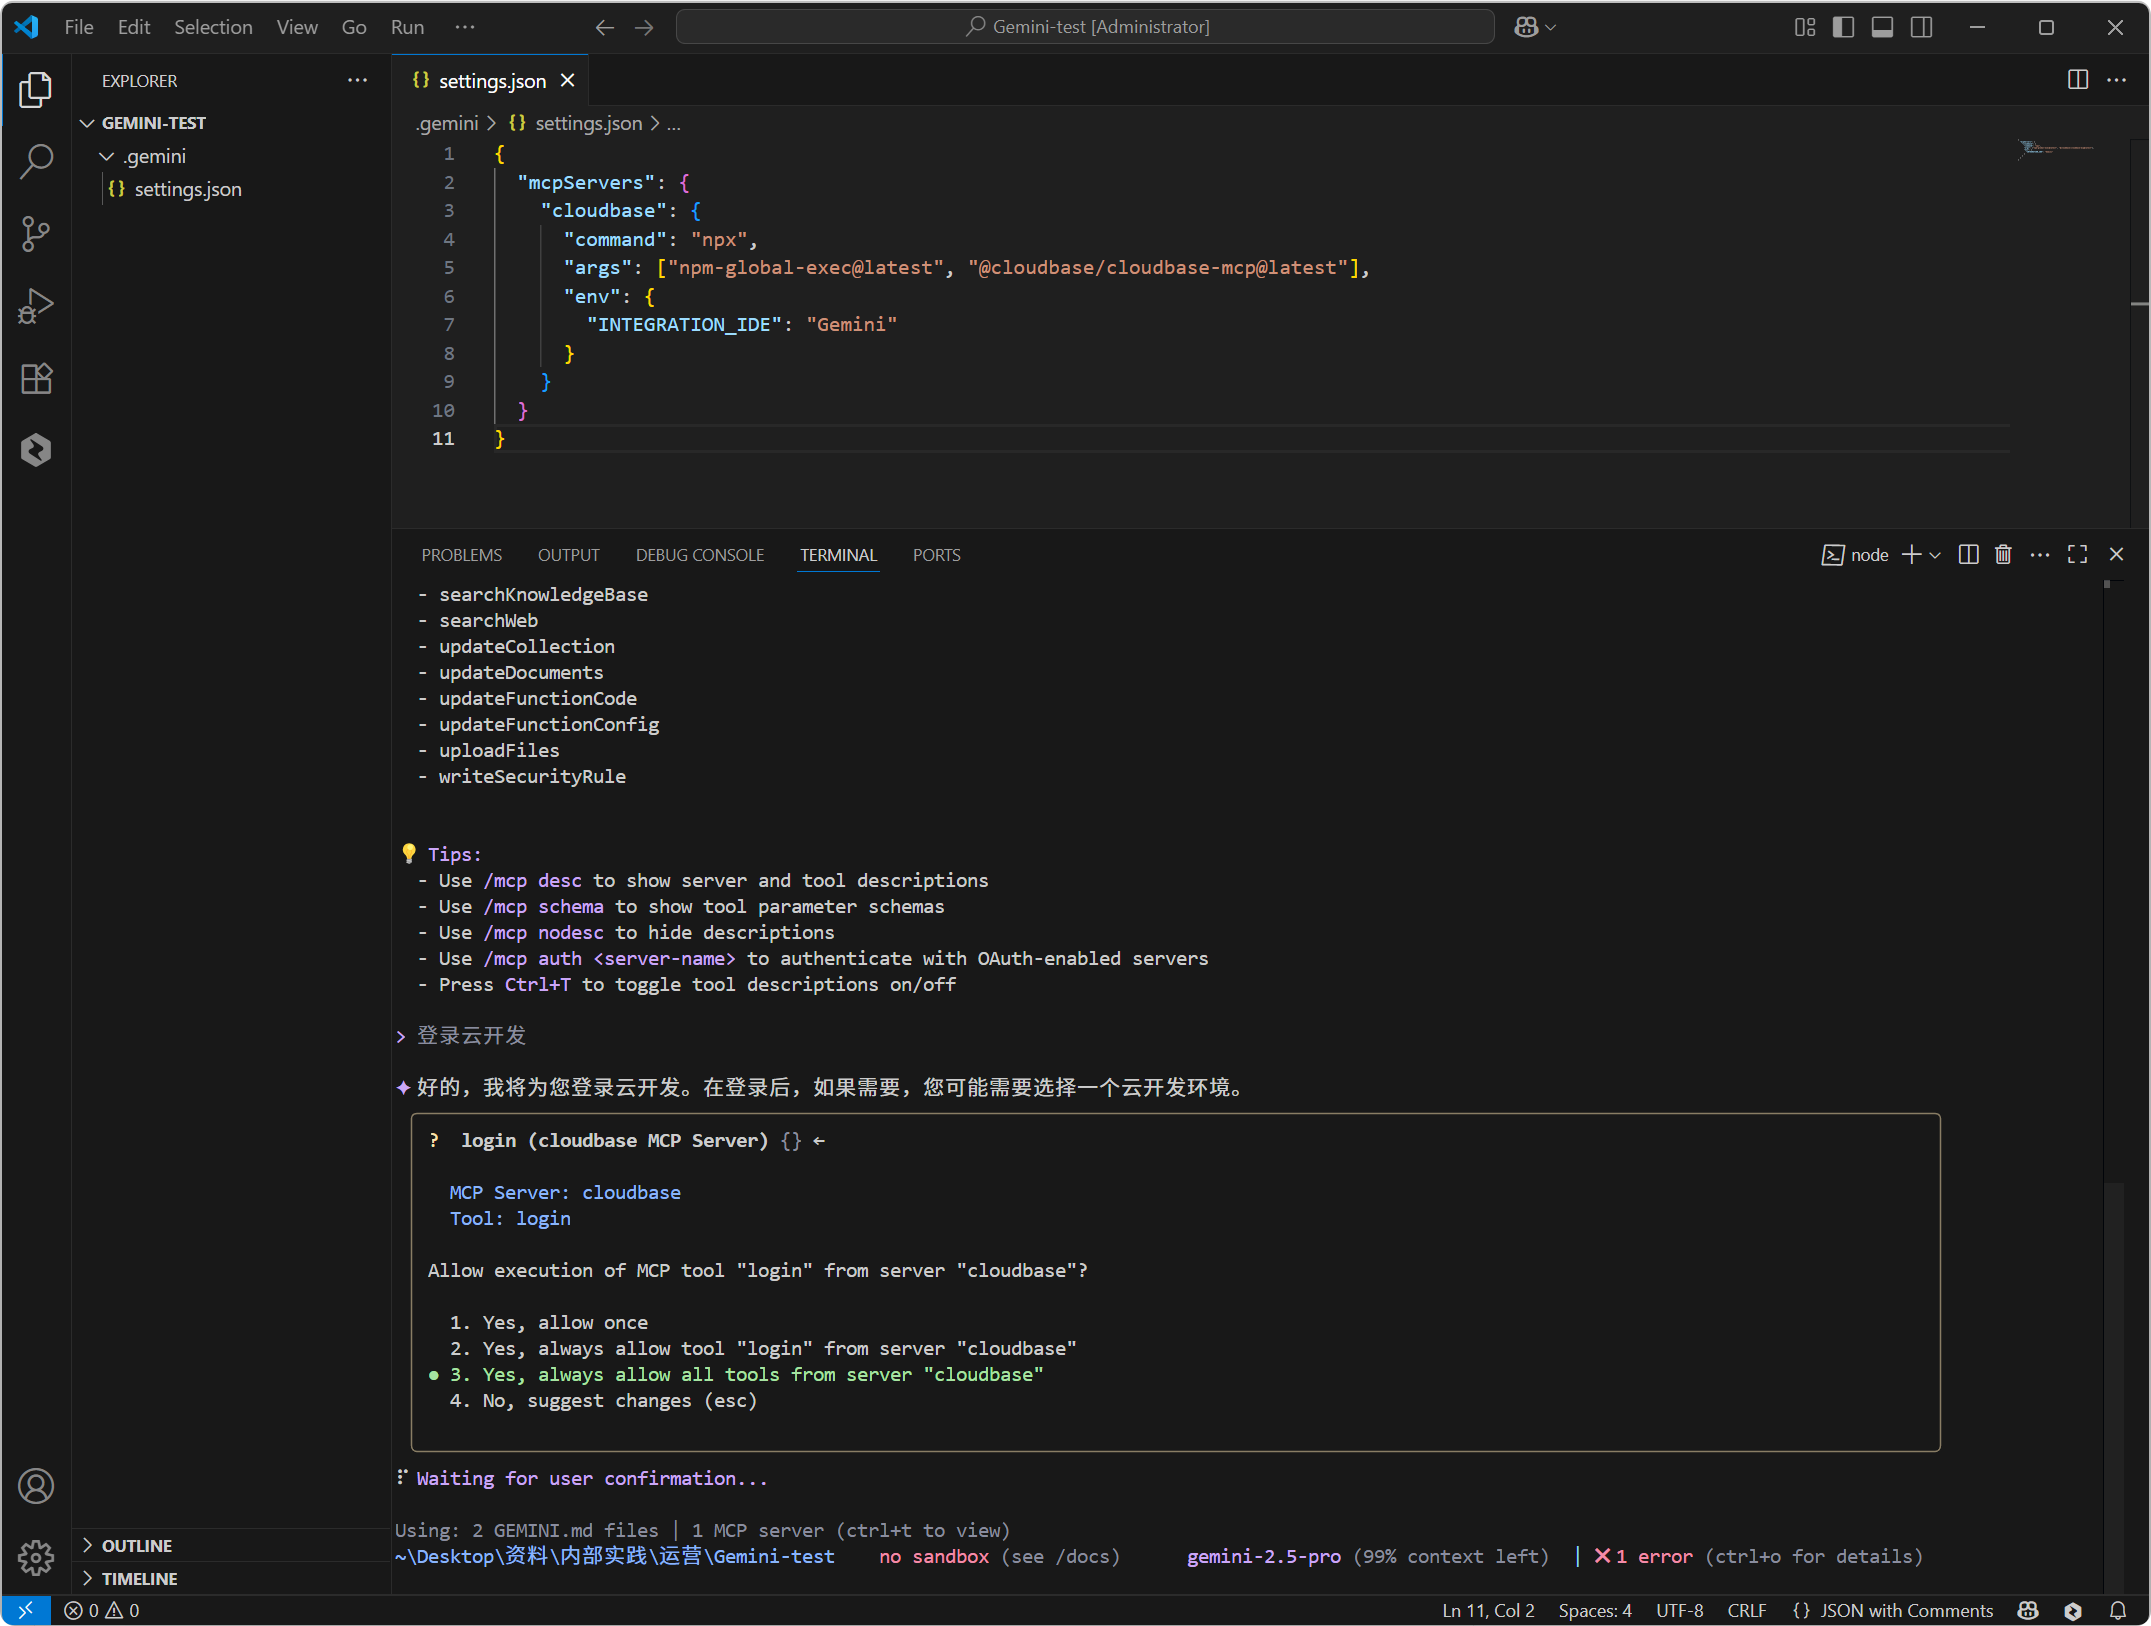Image resolution: width=2151 pixels, height=1626 pixels.
Task: Open Run and Debug view
Action: [36, 306]
